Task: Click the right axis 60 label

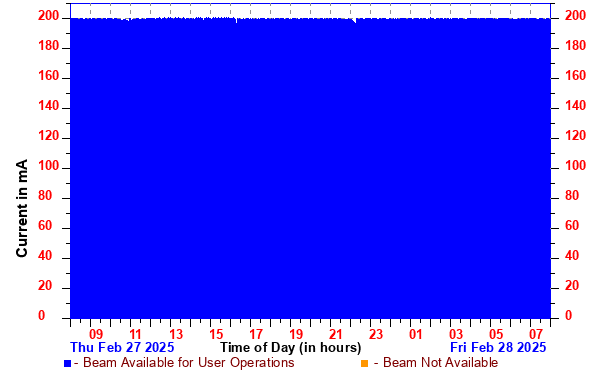Action: click(572, 226)
